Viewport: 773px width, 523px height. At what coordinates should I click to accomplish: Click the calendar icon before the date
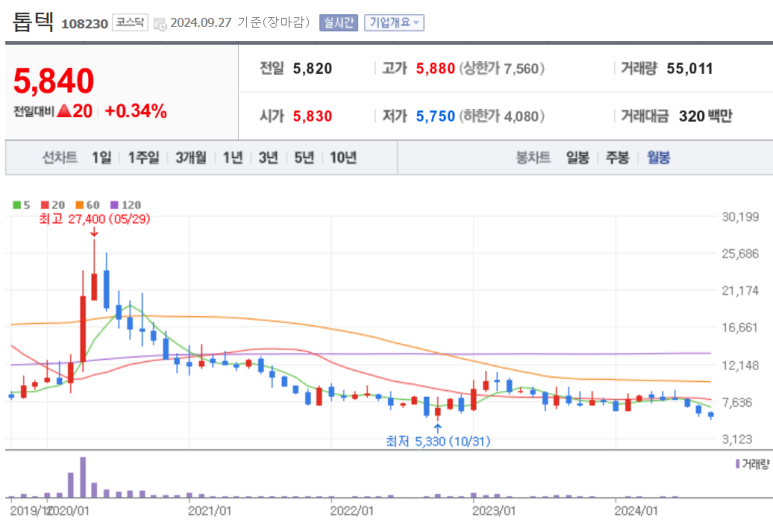(x=160, y=24)
